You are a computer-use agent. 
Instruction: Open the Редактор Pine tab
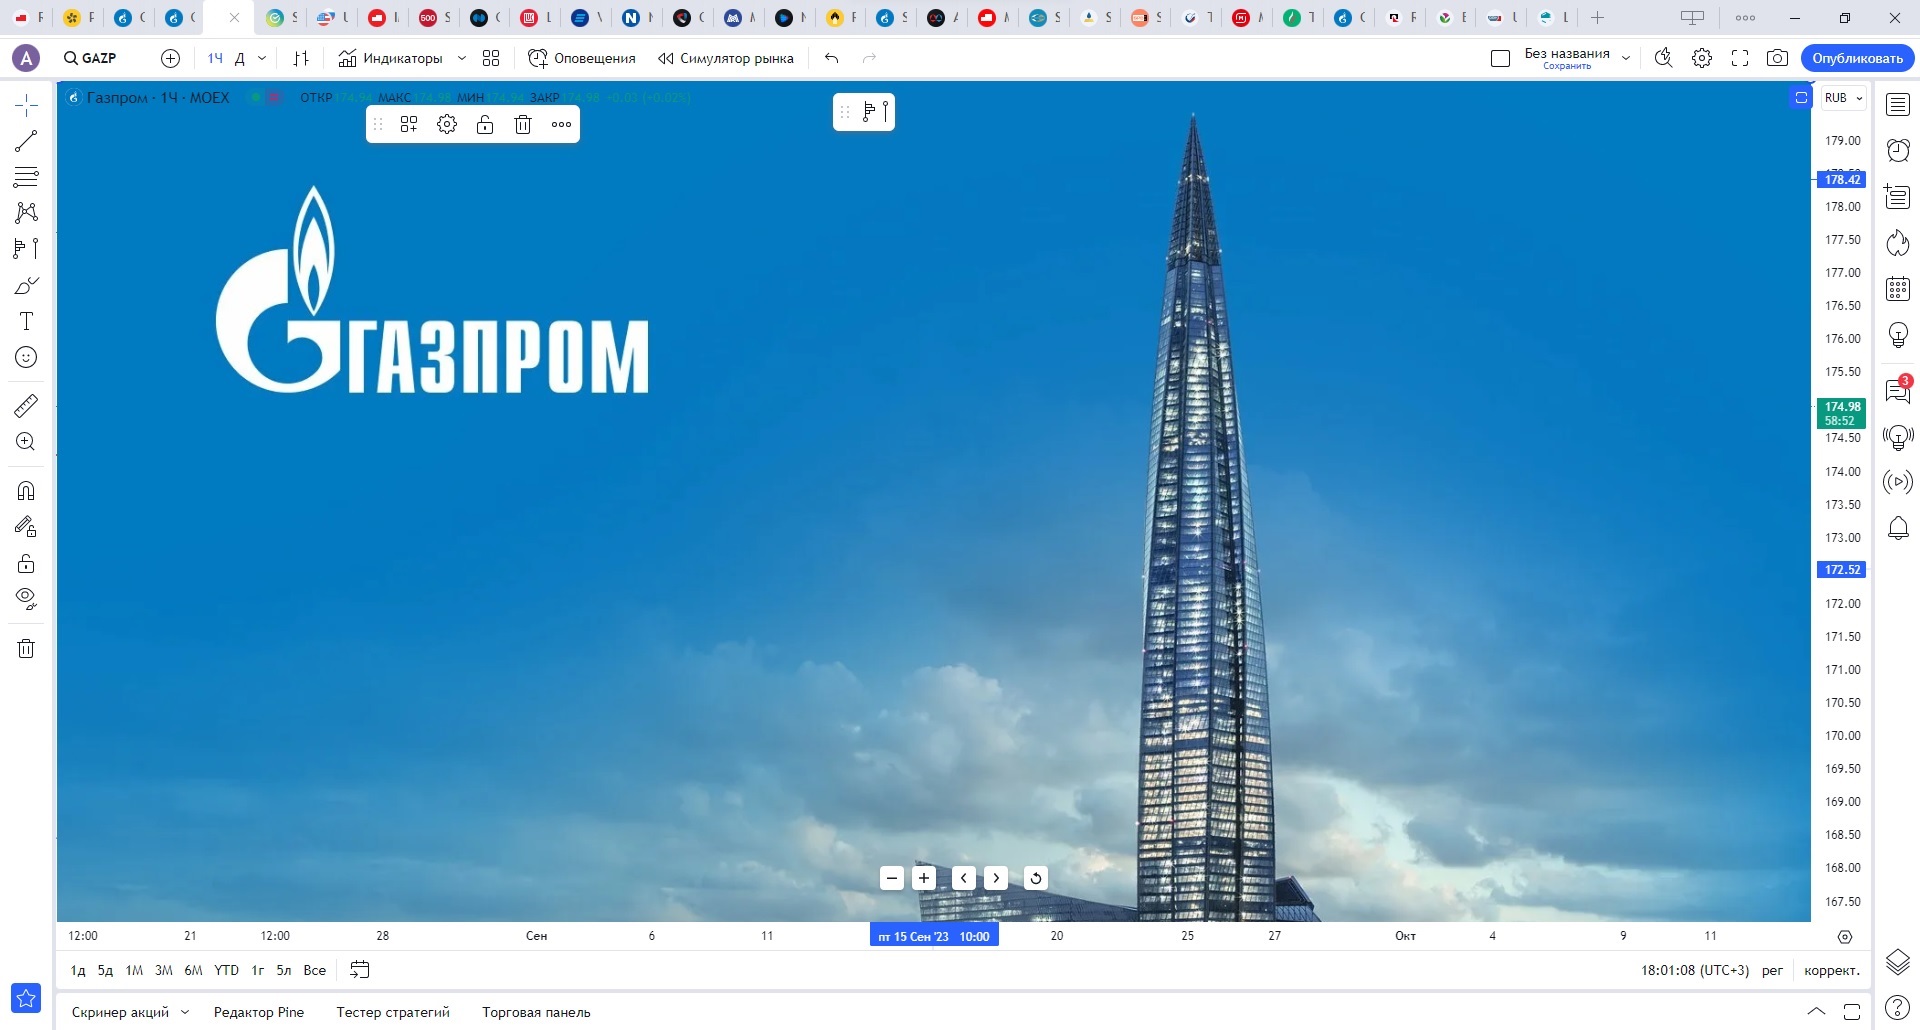[x=259, y=1012]
